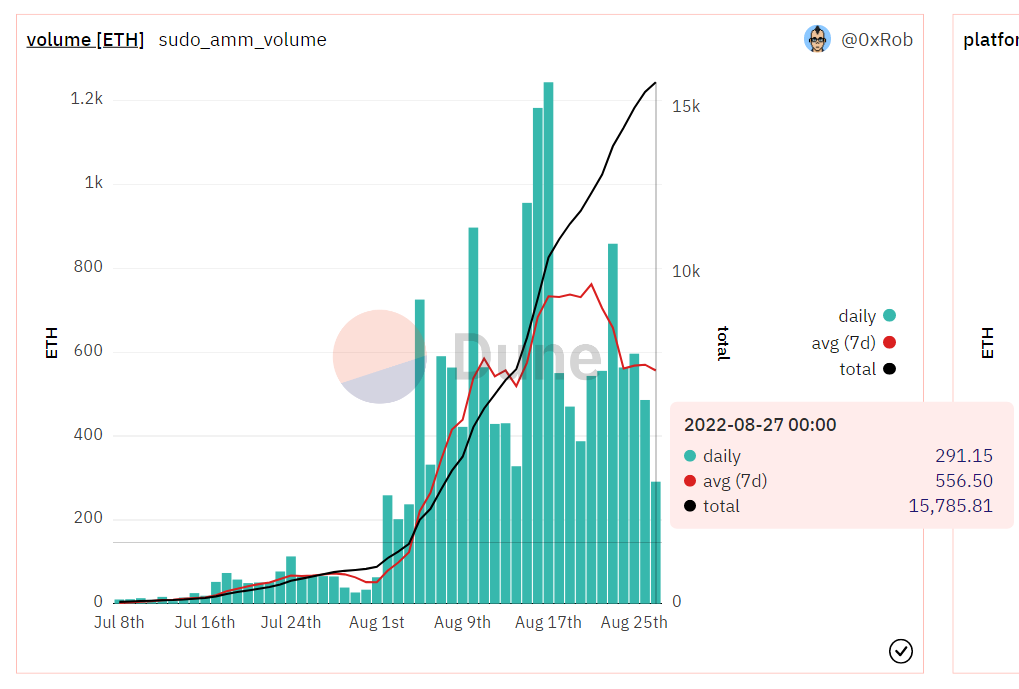
Task: Open the 'volume [ETH]' title link
Action: coord(85,40)
